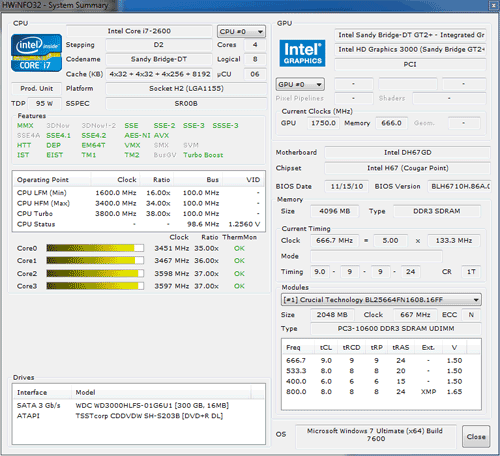This screenshot has width=500, height=456.
Task: Click the Drives Model column header
Action: (161, 392)
